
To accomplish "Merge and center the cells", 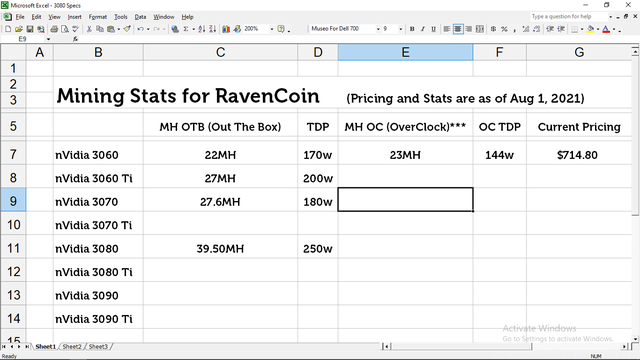I will click(480, 29).
